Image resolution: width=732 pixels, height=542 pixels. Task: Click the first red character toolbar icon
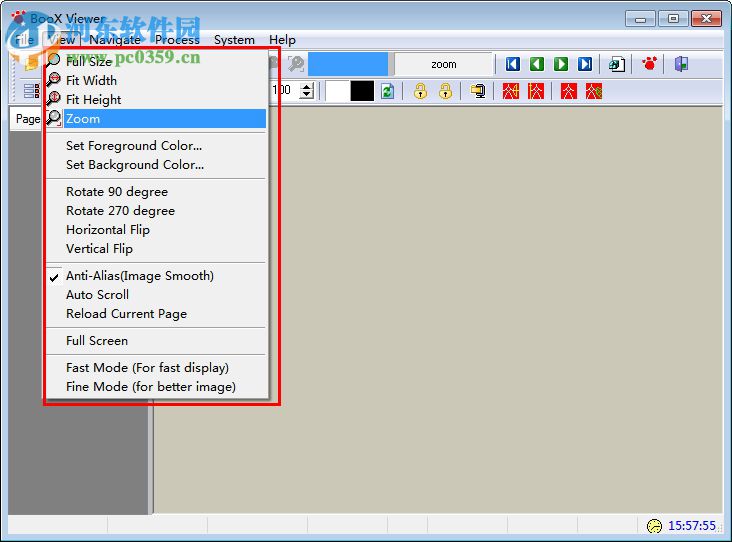[x=511, y=91]
